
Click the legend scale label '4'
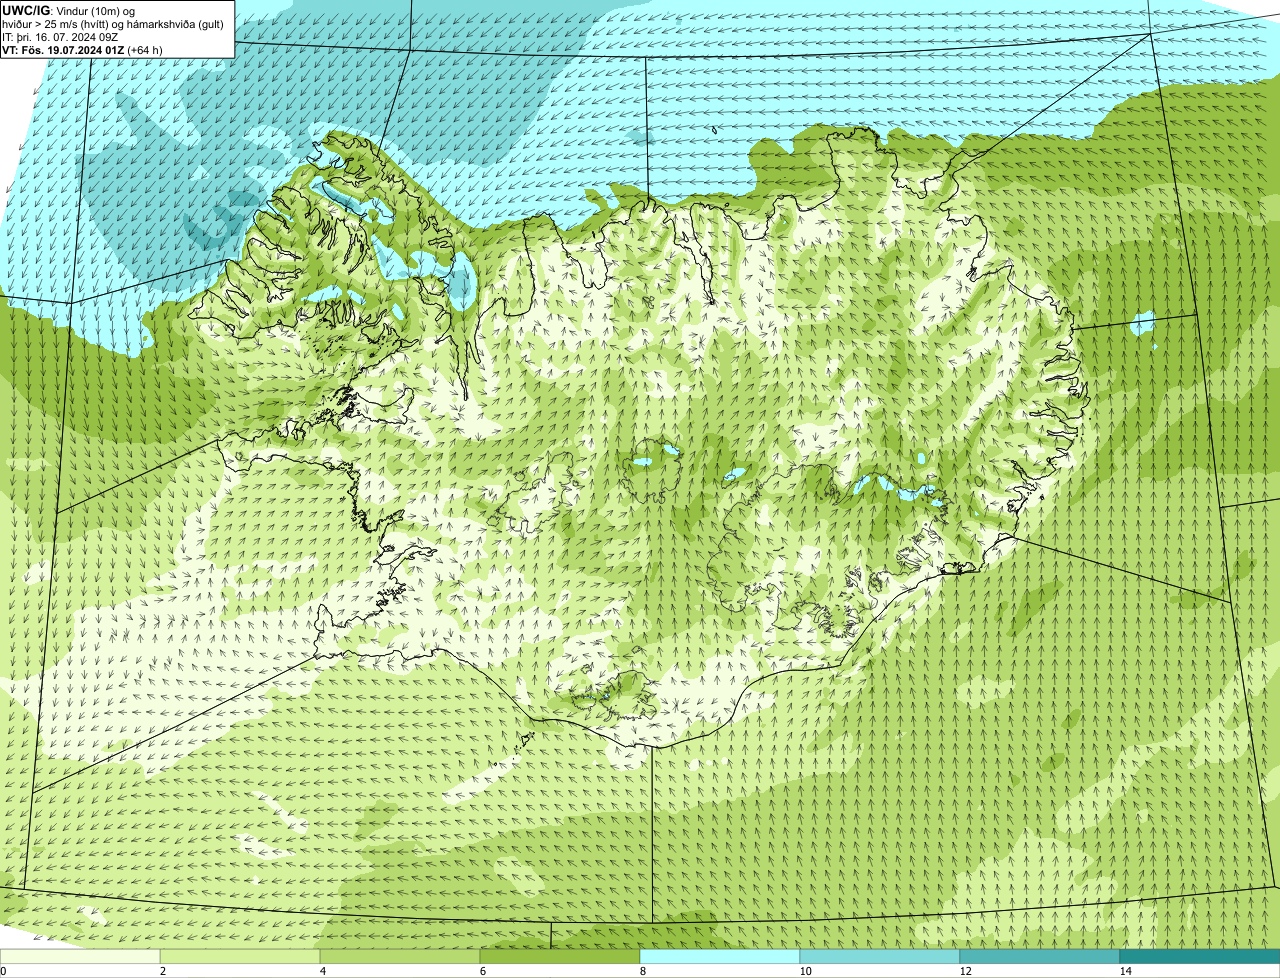322,971
